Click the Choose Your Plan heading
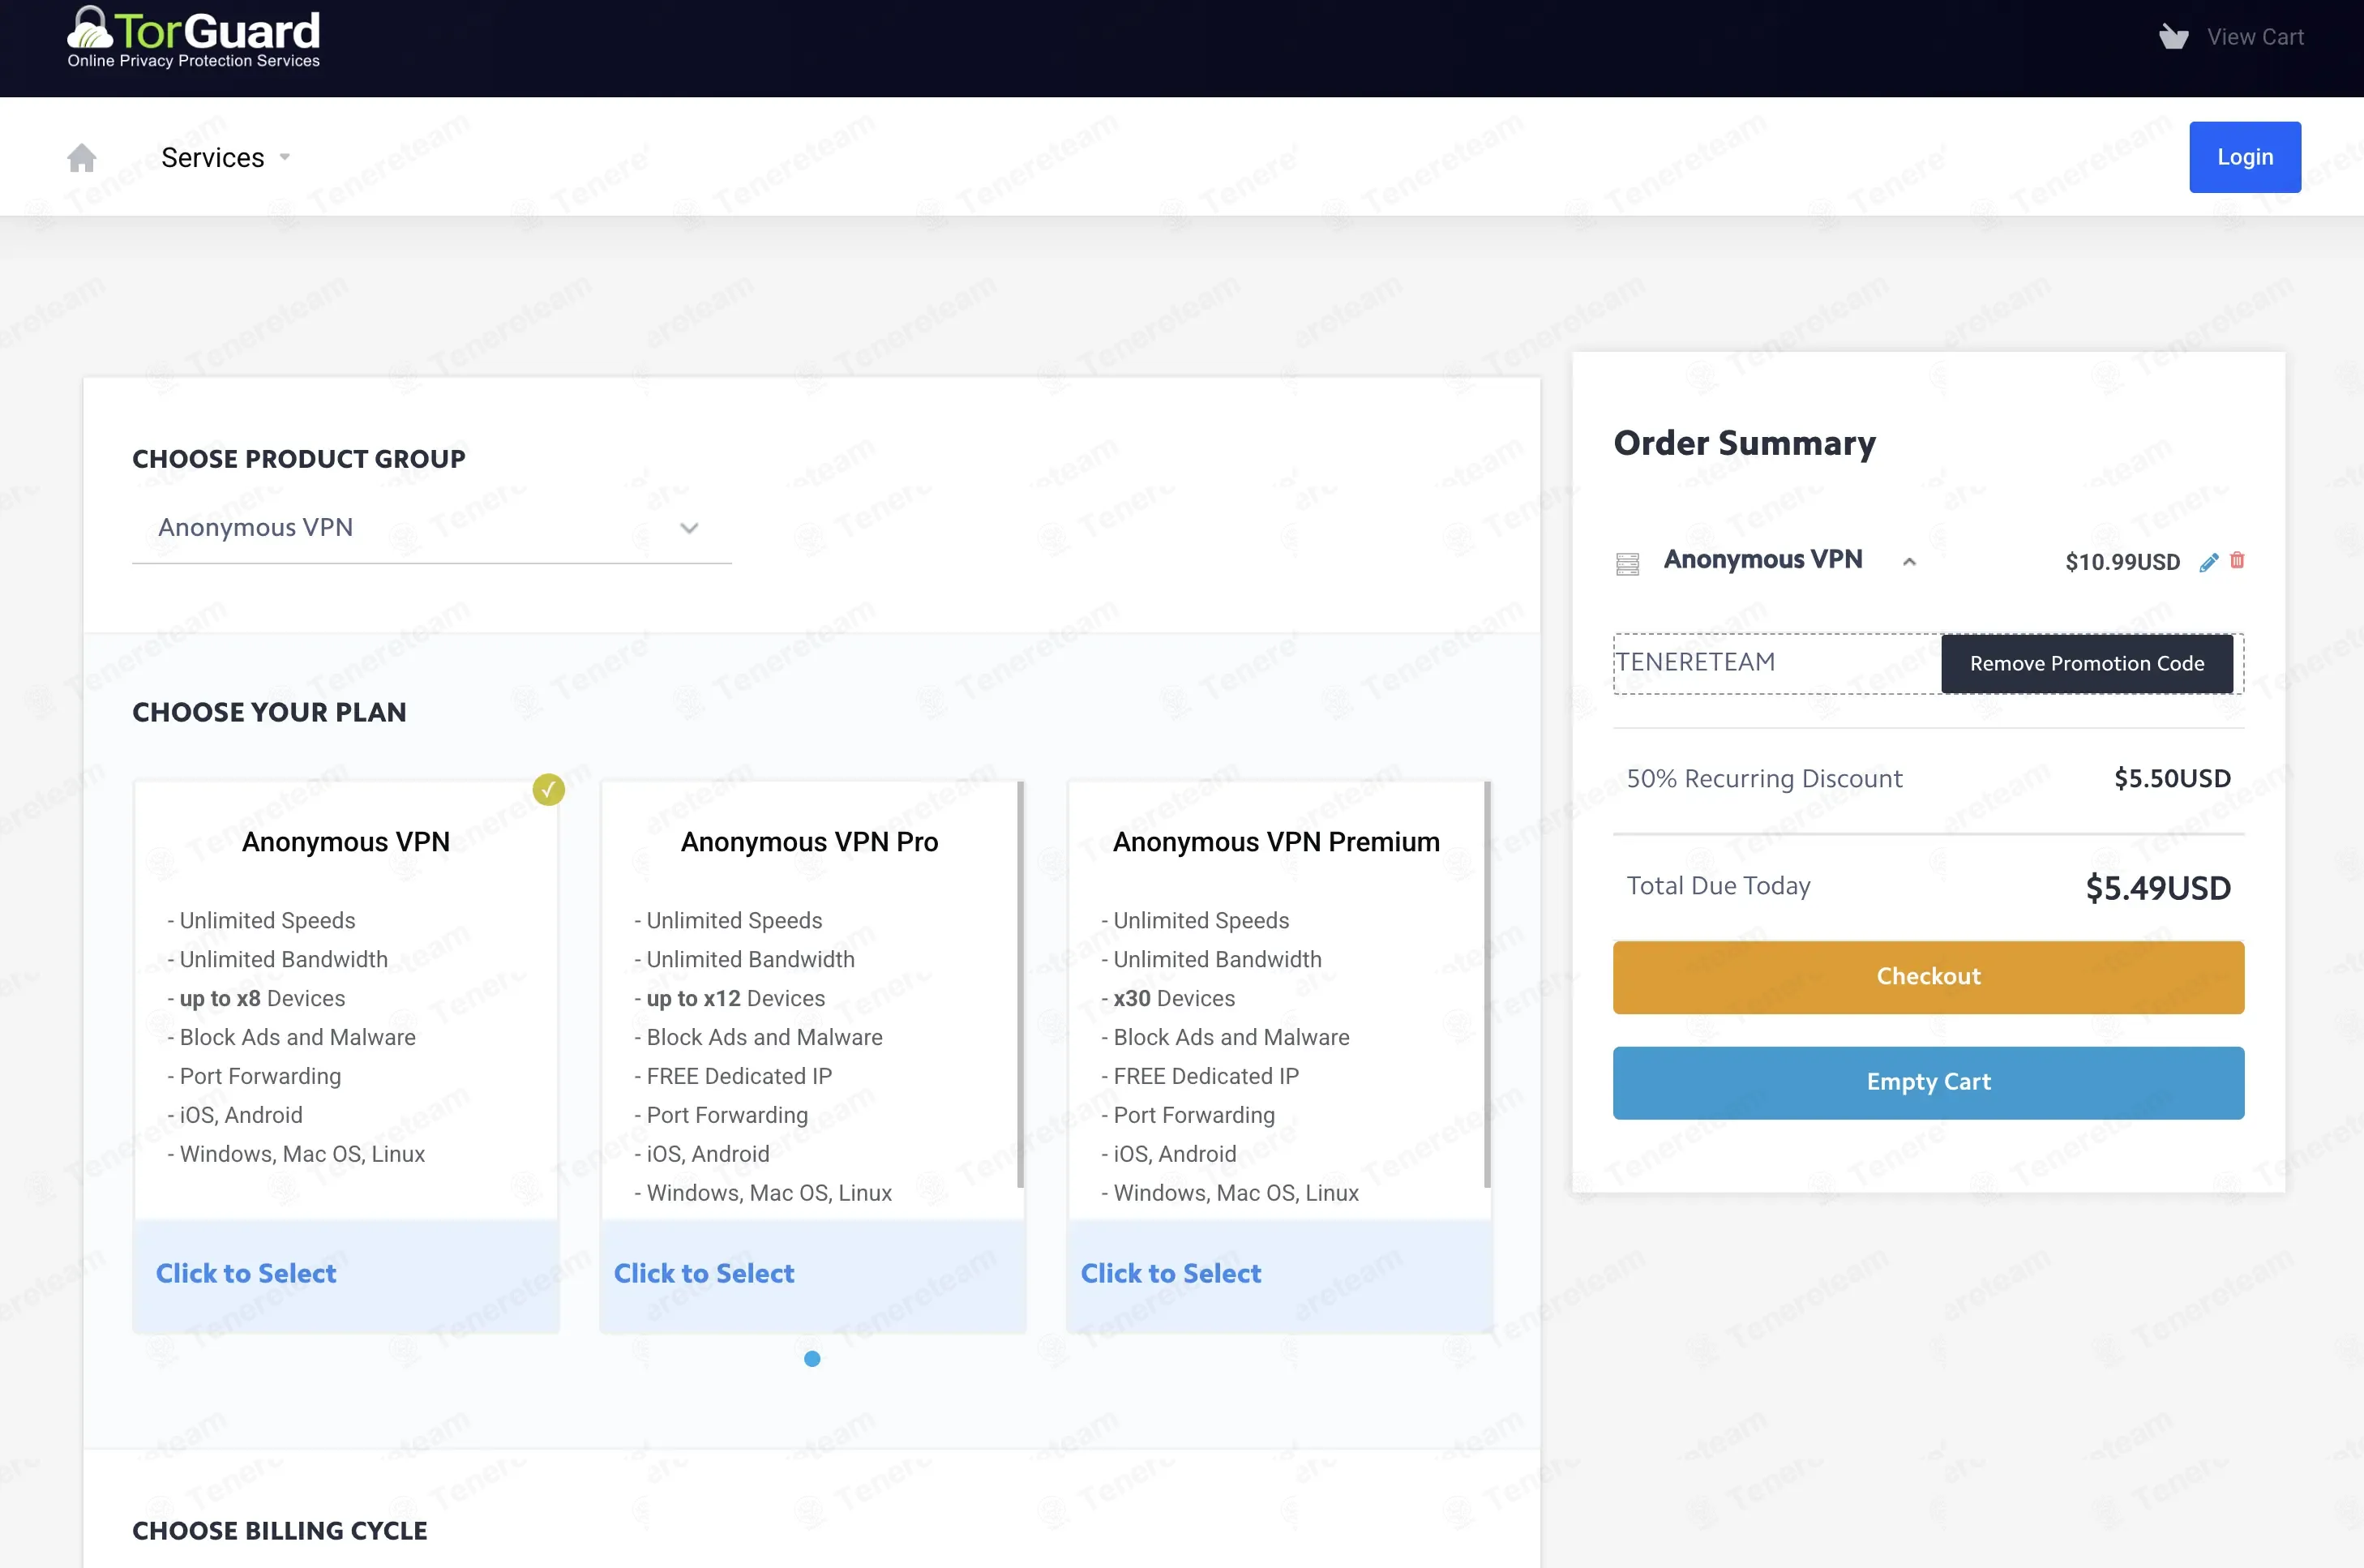Screen dimensions: 2364x1568 tap(269, 712)
